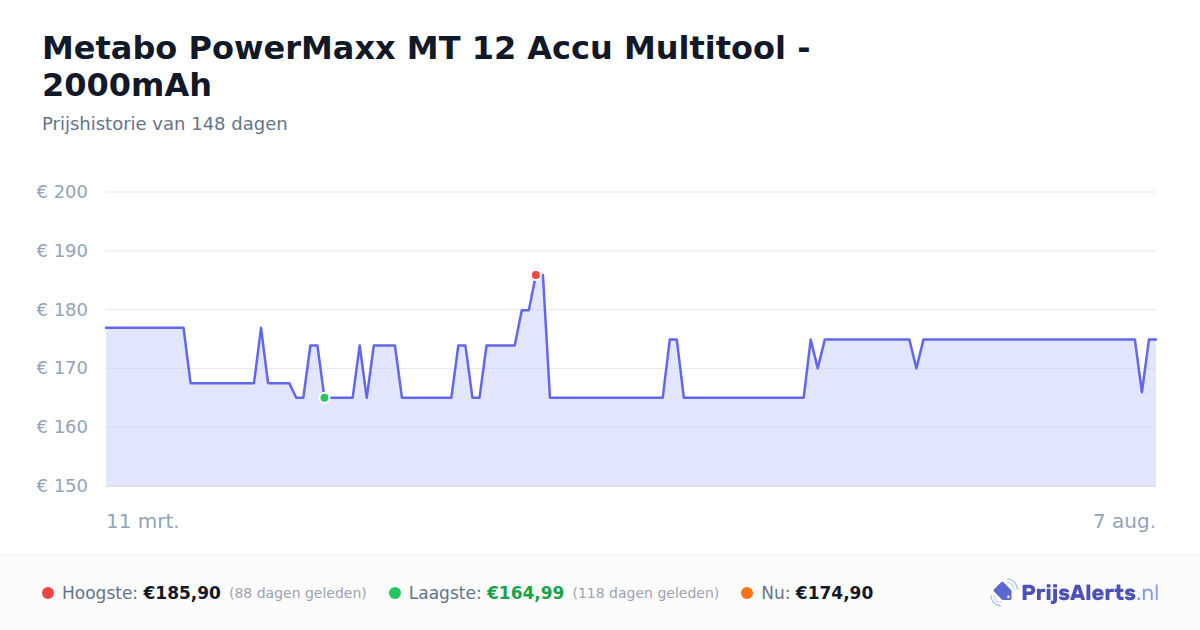Screen dimensions: 1200x630
Task: Click the € 180 axis label
Action: (x=62, y=310)
